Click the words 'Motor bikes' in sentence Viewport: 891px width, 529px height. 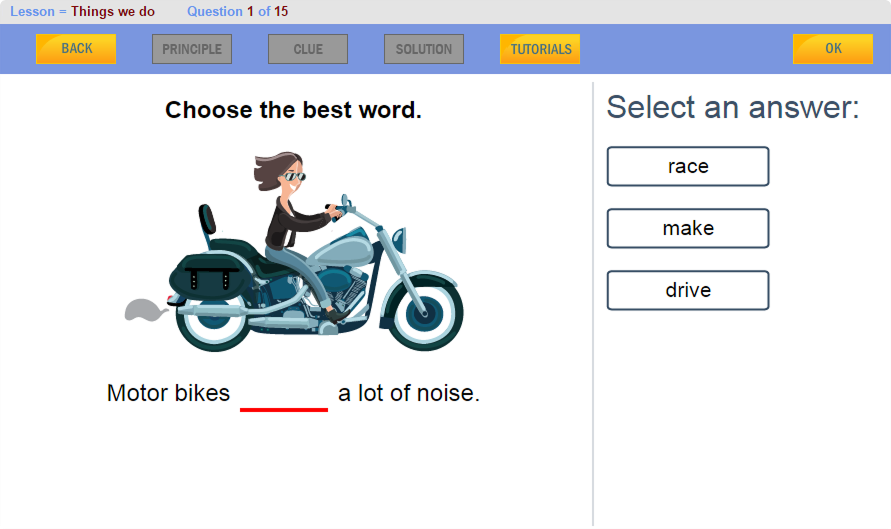[x=168, y=393]
